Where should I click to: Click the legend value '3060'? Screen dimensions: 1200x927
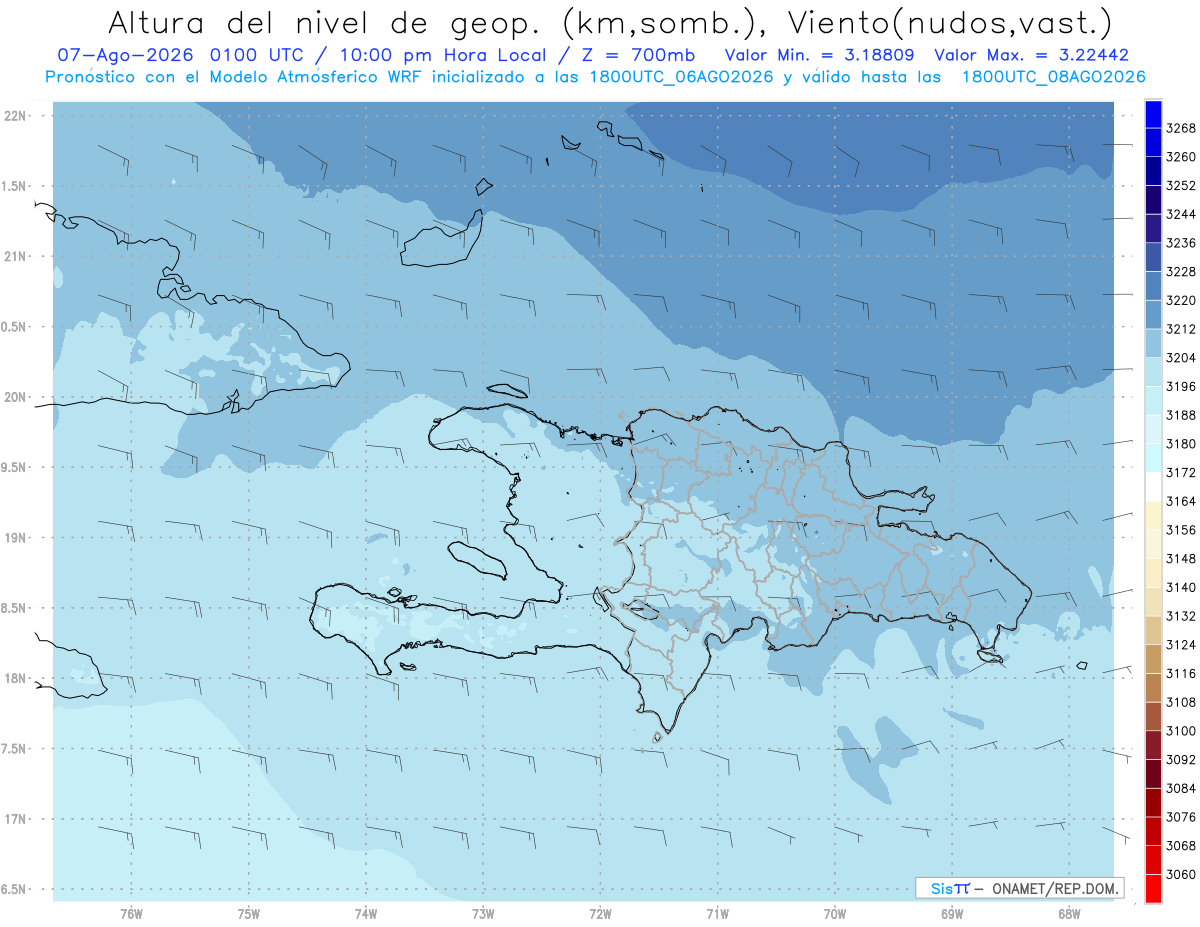pyautogui.click(x=1181, y=874)
